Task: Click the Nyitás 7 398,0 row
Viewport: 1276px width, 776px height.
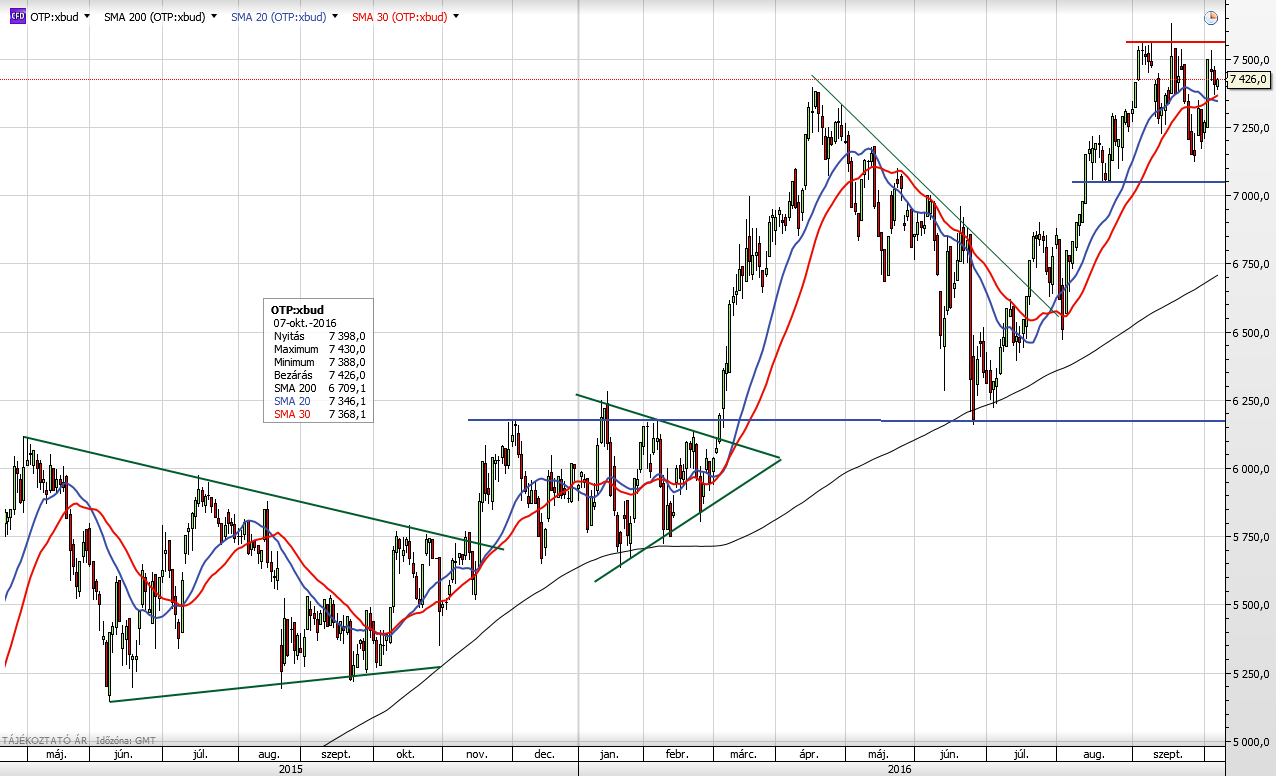Action: point(319,336)
